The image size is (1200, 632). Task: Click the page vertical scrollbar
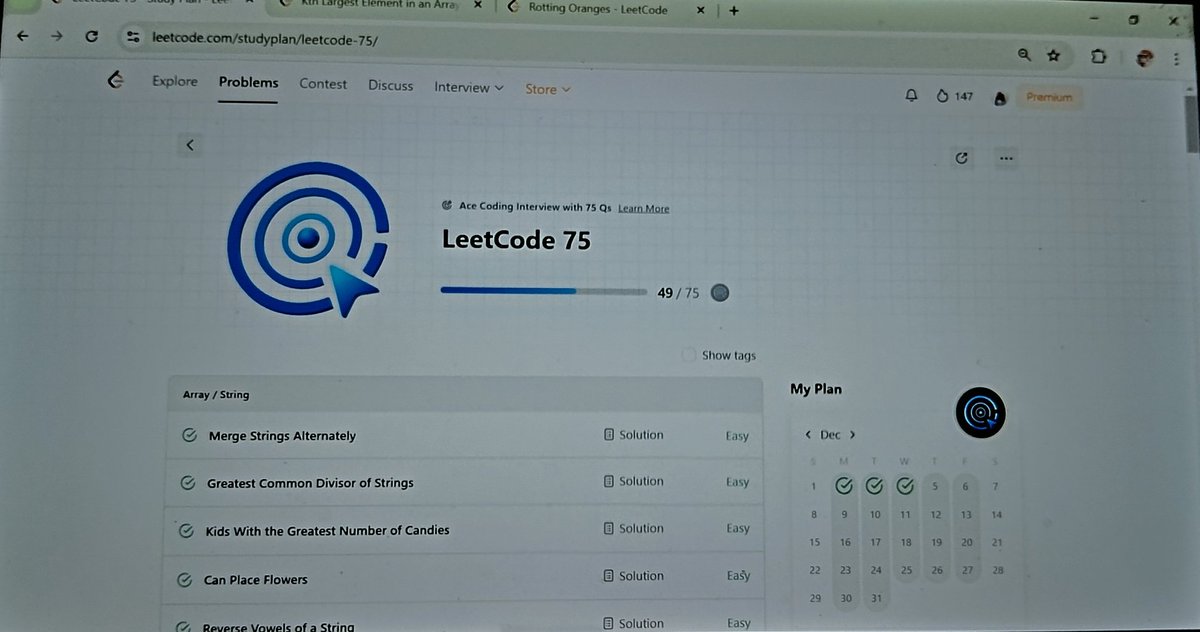point(1191,124)
